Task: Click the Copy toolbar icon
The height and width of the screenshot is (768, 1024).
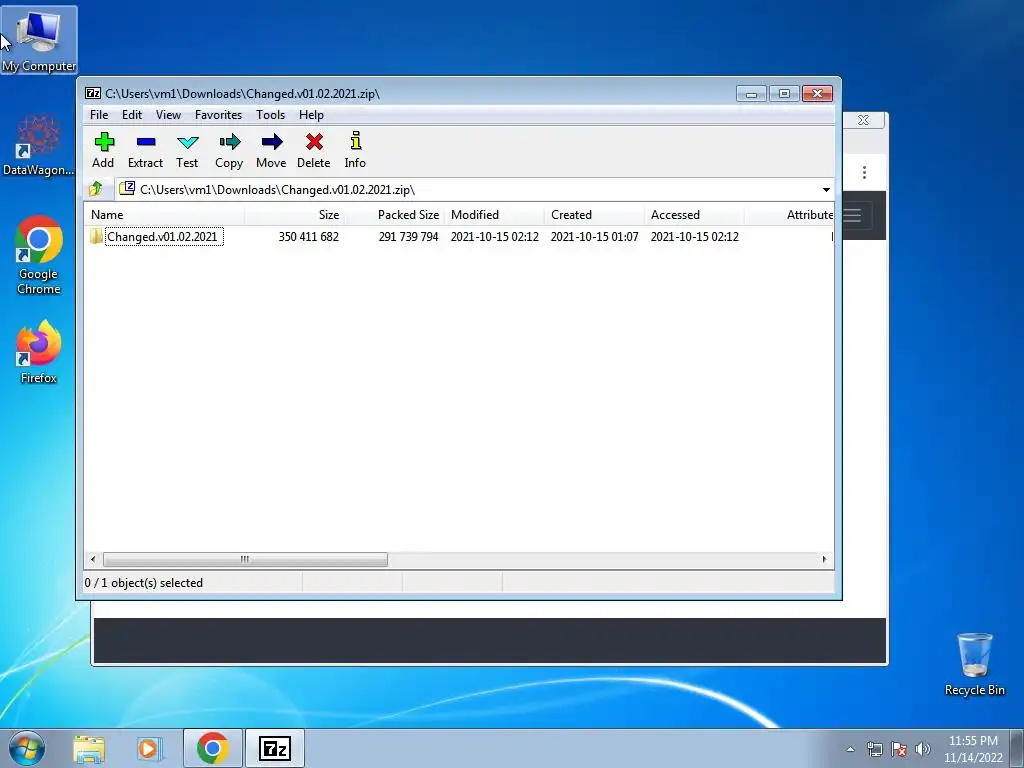Action: coord(229,150)
